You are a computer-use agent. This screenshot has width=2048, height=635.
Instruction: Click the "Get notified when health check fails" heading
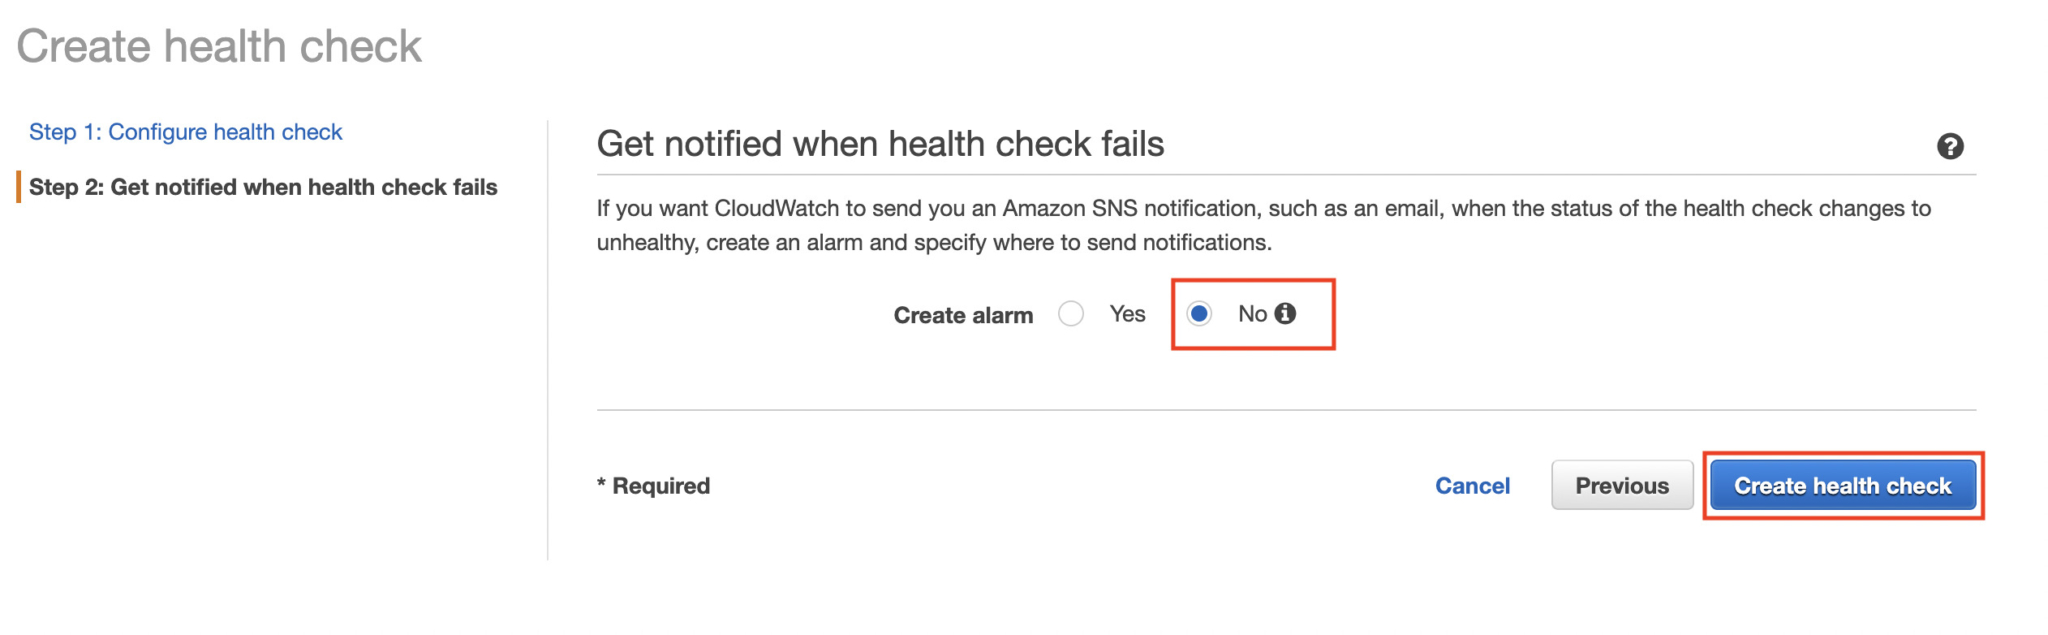point(880,144)
